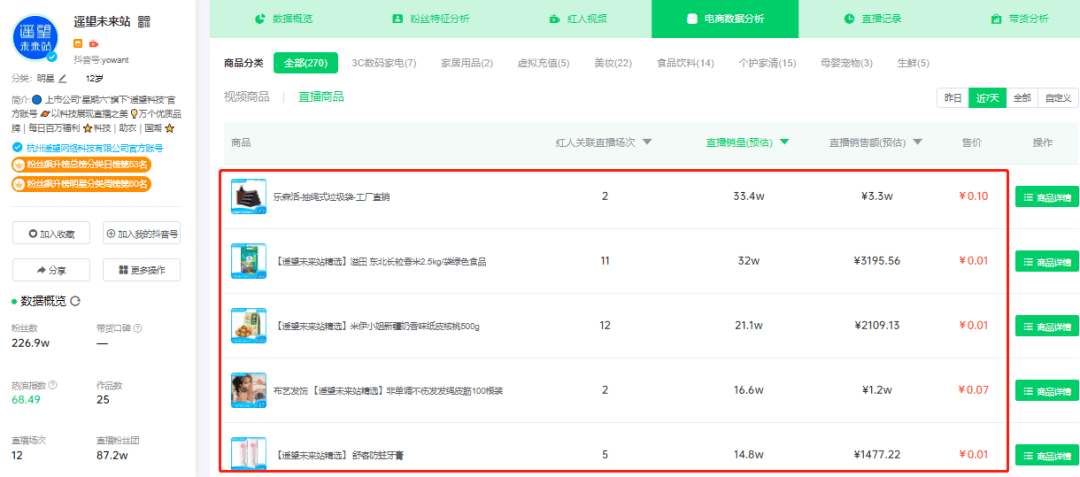Sort by 直播销量(预估) arrow

tap(784, 142)
